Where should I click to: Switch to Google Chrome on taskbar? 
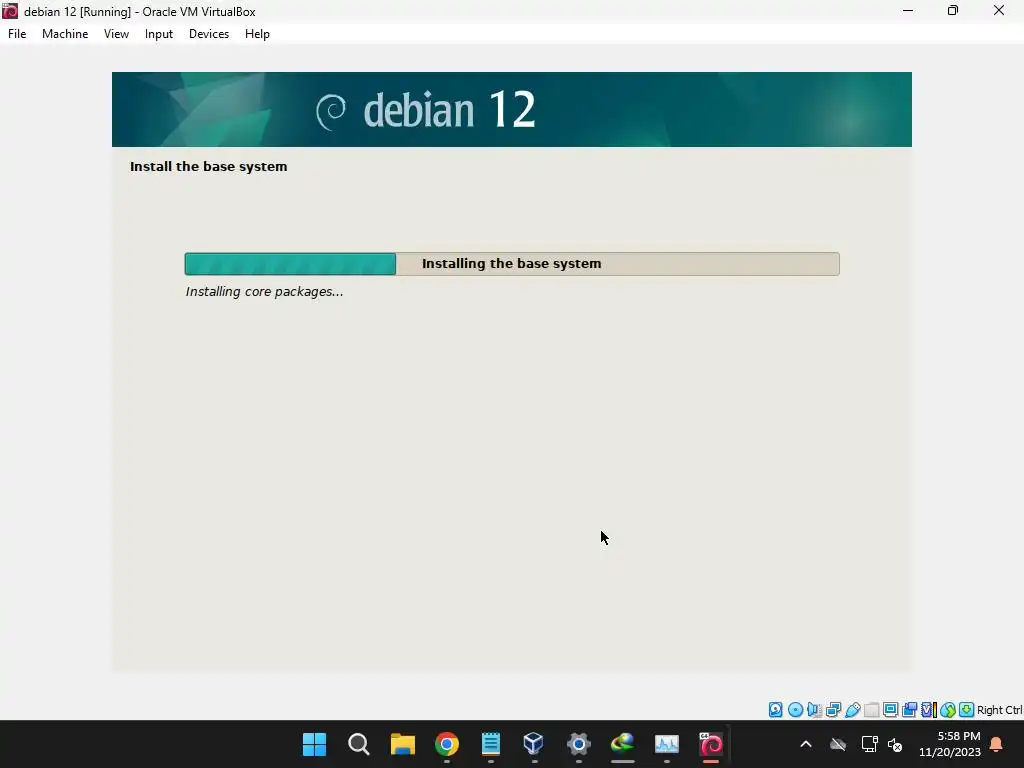click(447, 744)
